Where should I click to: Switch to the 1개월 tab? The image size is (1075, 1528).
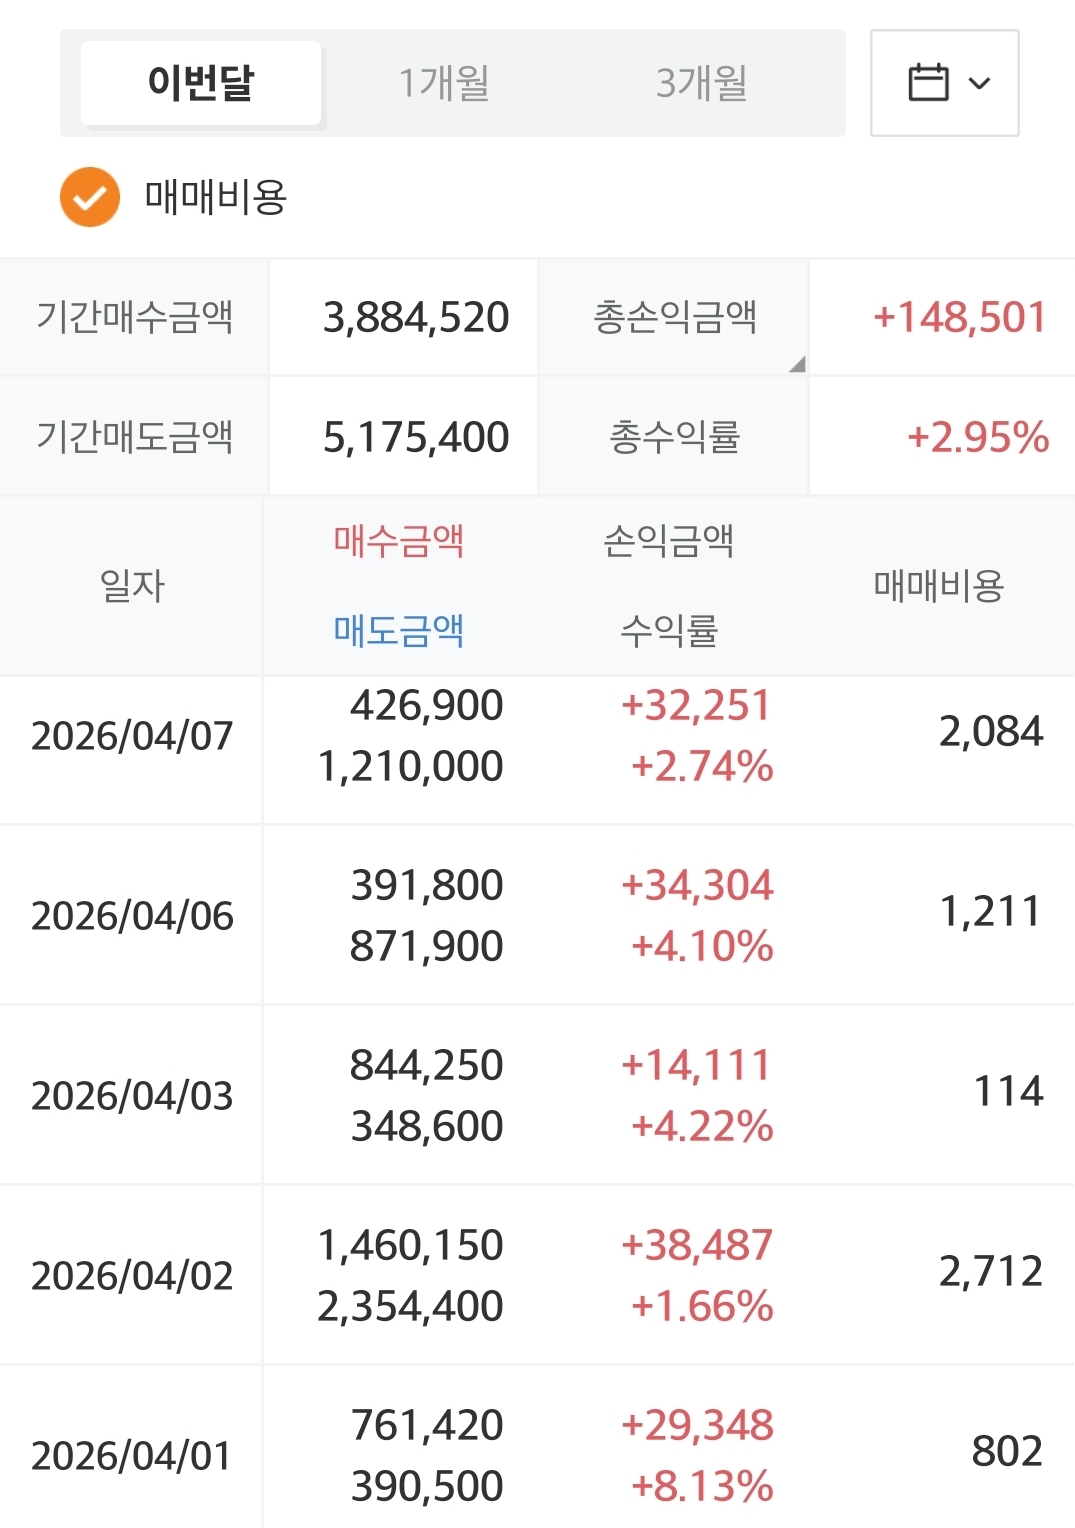(444, 83)
